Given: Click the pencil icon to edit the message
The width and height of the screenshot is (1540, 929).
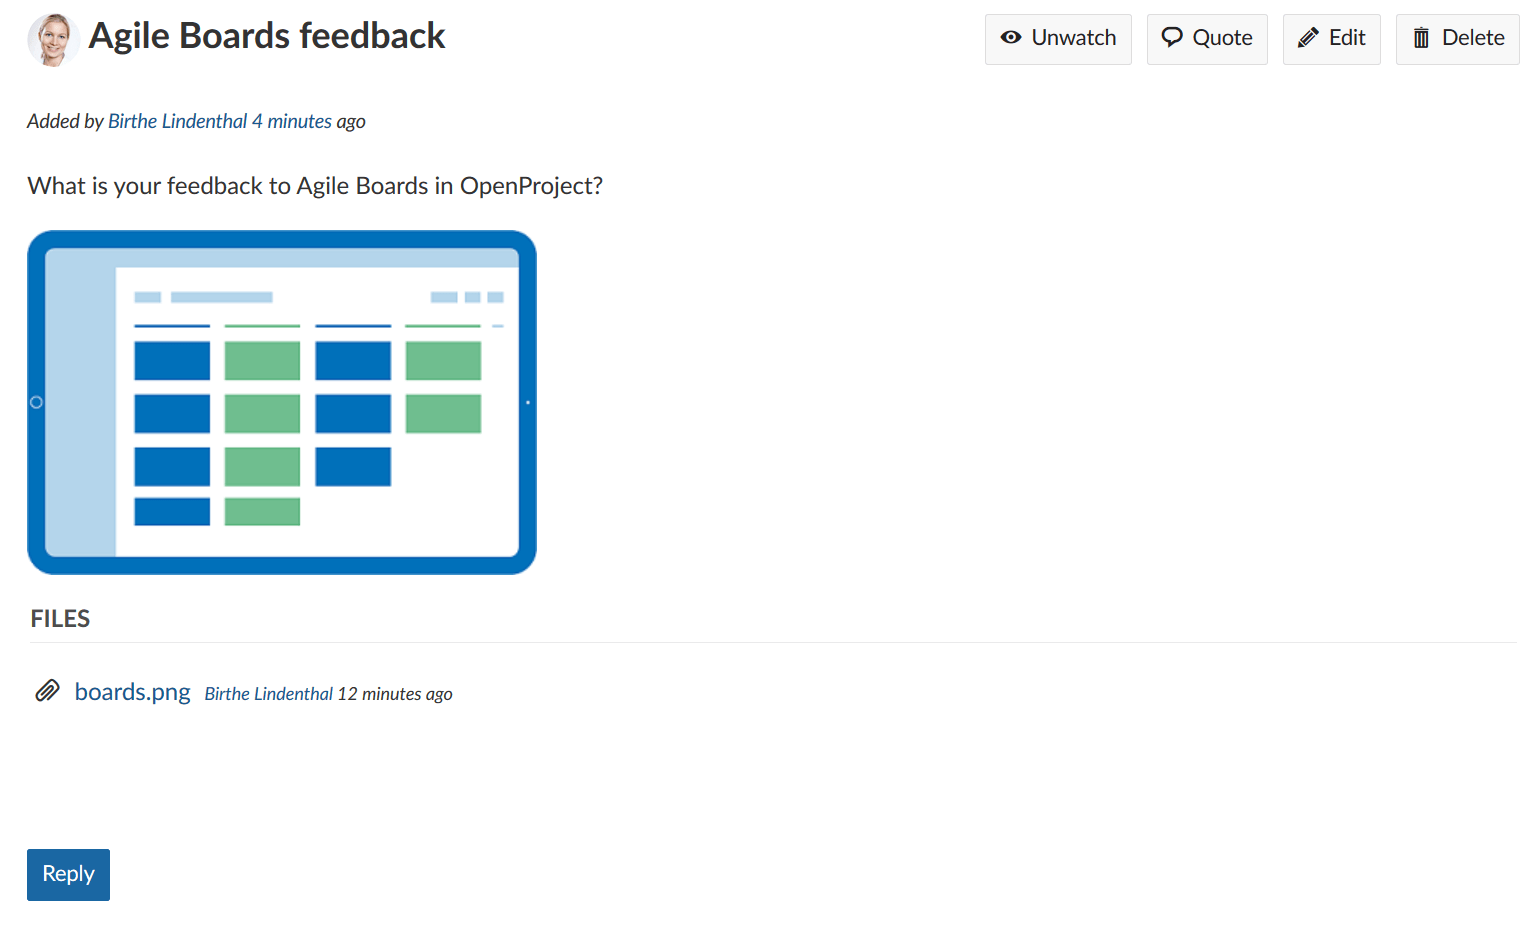Looking at the screenshot, I should tap(1308, 38).
